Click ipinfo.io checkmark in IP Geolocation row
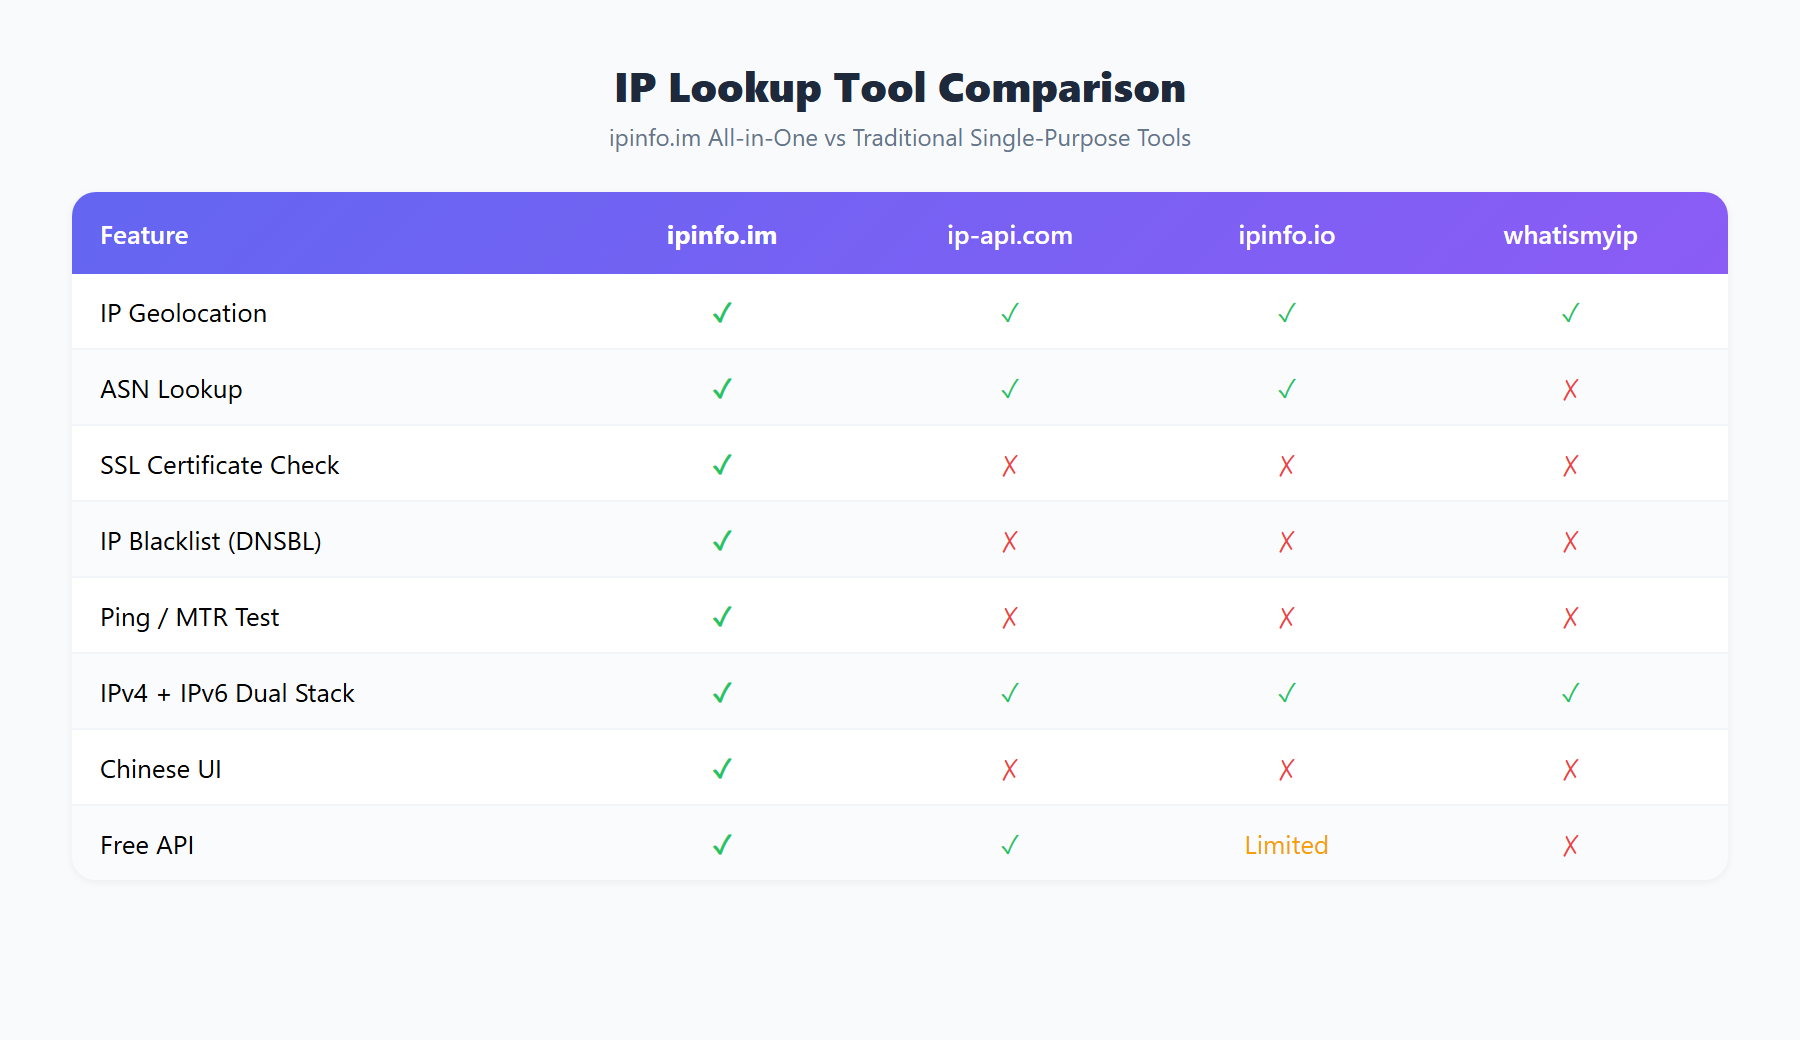Screen dimensions: 1800x1040 coord(1287,313)
